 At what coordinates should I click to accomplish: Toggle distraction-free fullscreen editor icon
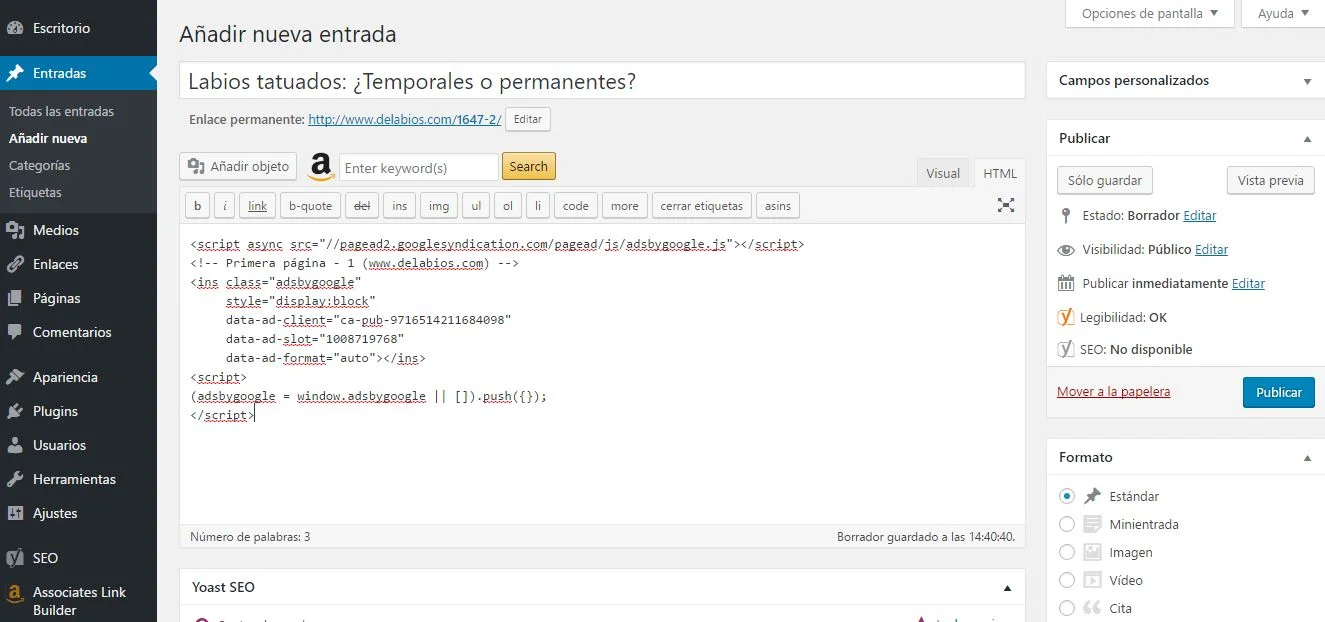pyautogui.click(x=1006, y=205)
